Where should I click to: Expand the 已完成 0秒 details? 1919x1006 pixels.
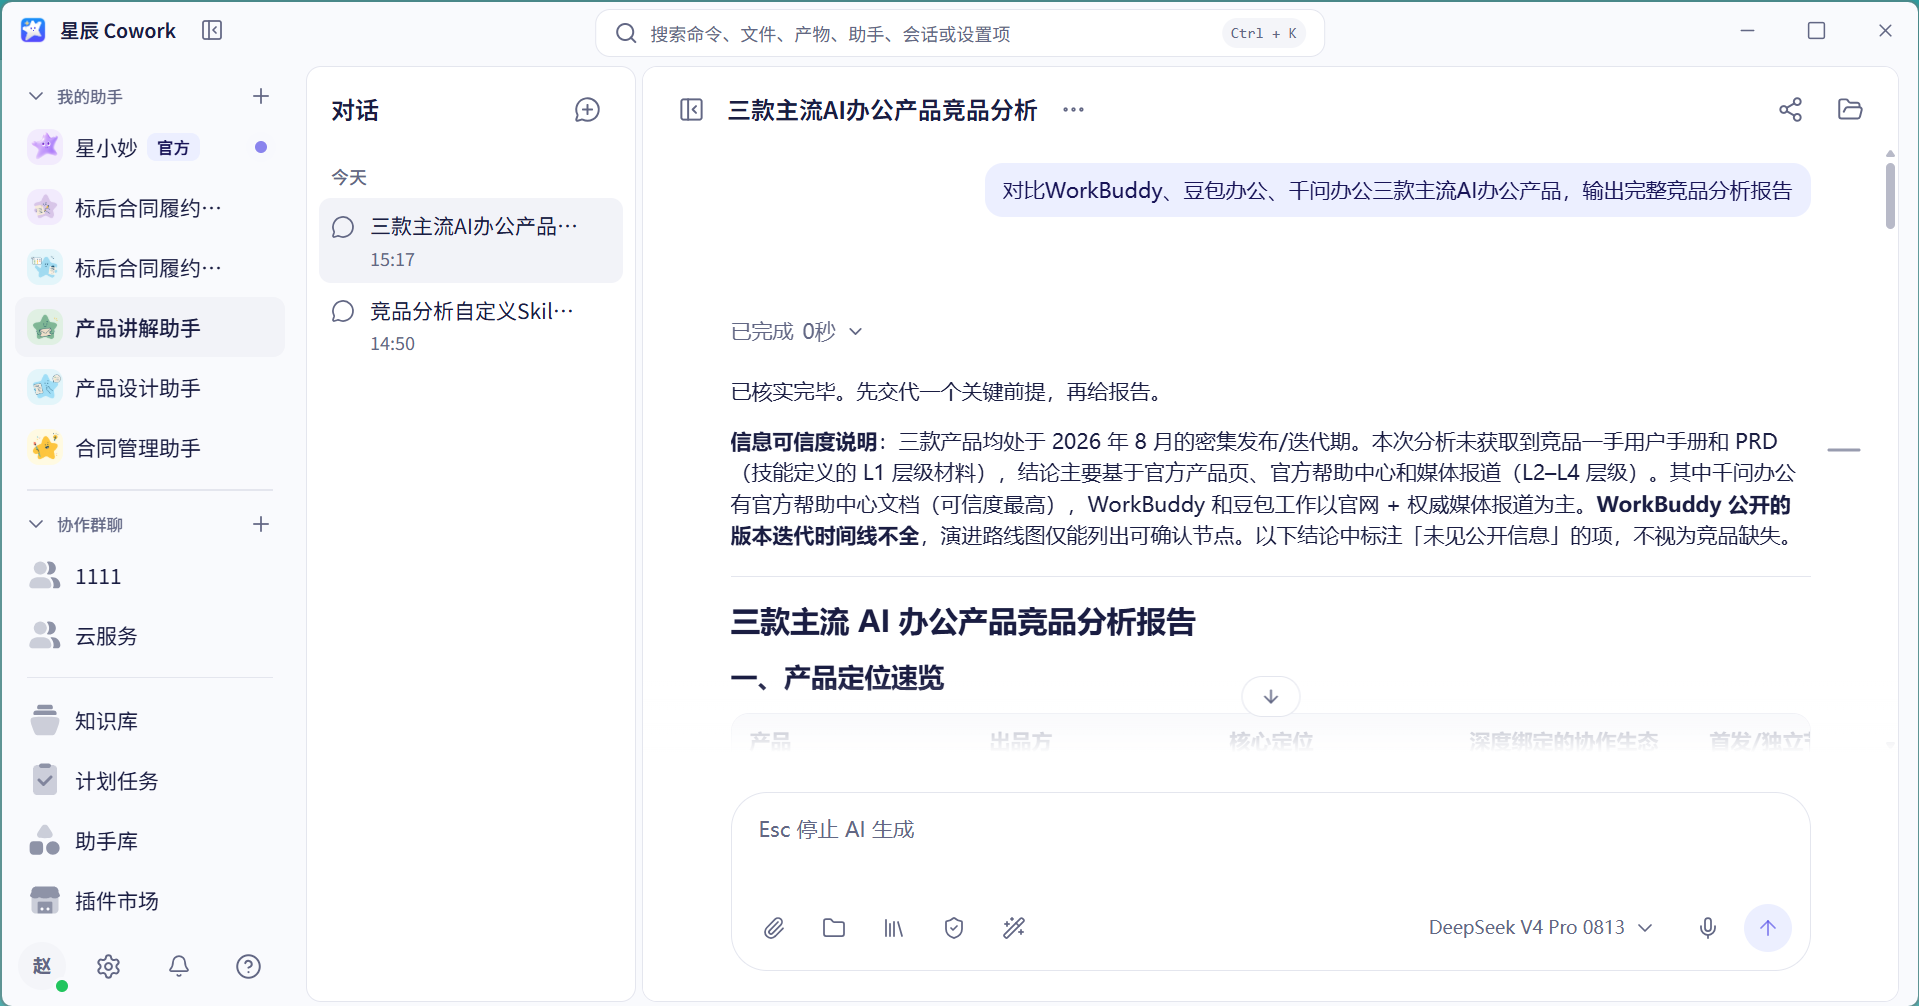point(797,331)
